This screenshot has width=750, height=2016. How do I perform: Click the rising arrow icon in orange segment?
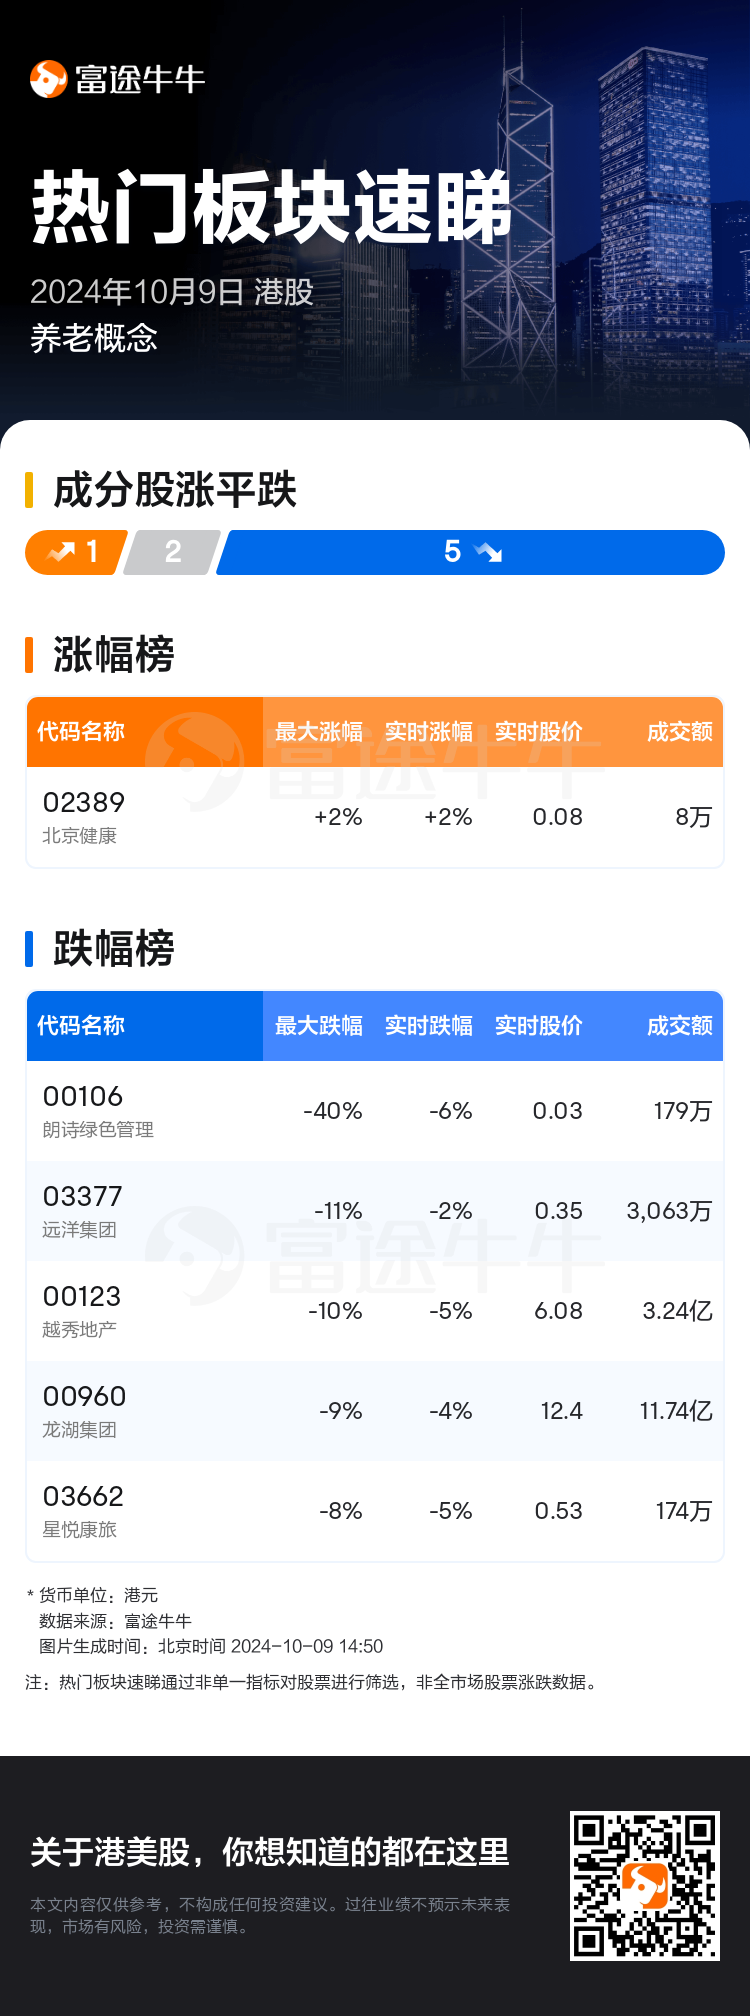[x=62, y=552]
